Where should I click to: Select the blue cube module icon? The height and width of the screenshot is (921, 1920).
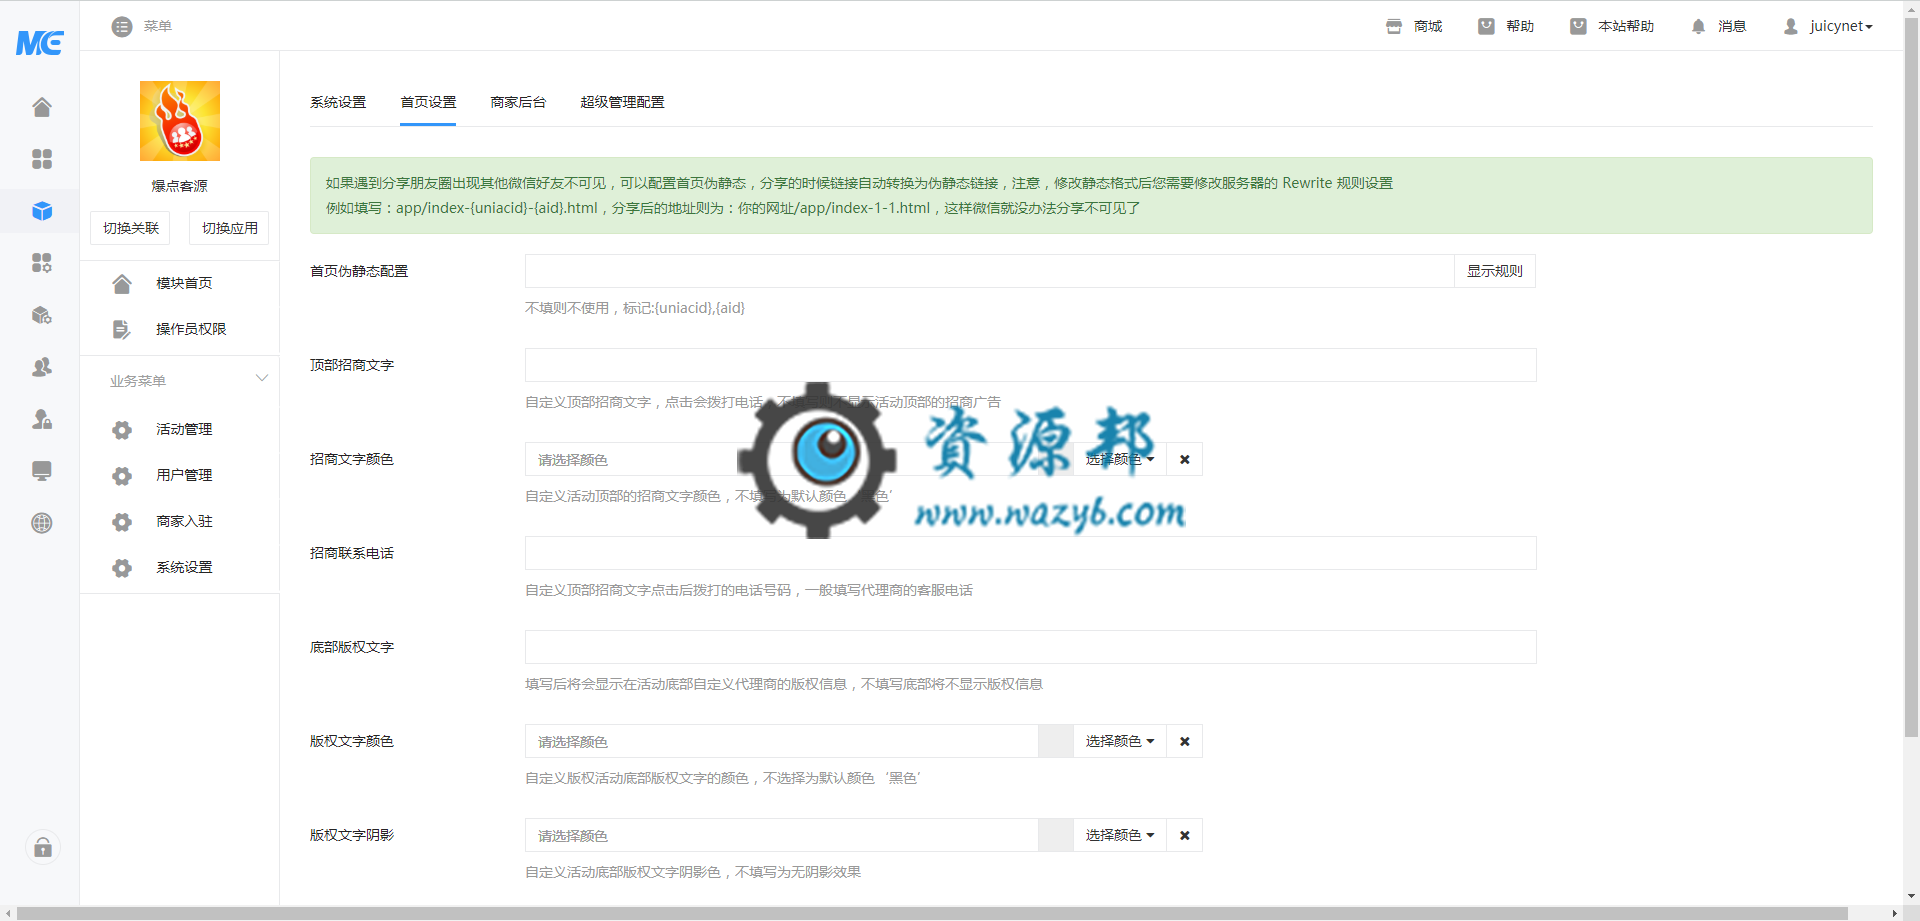pyautogui.click(x=42, y=211)
